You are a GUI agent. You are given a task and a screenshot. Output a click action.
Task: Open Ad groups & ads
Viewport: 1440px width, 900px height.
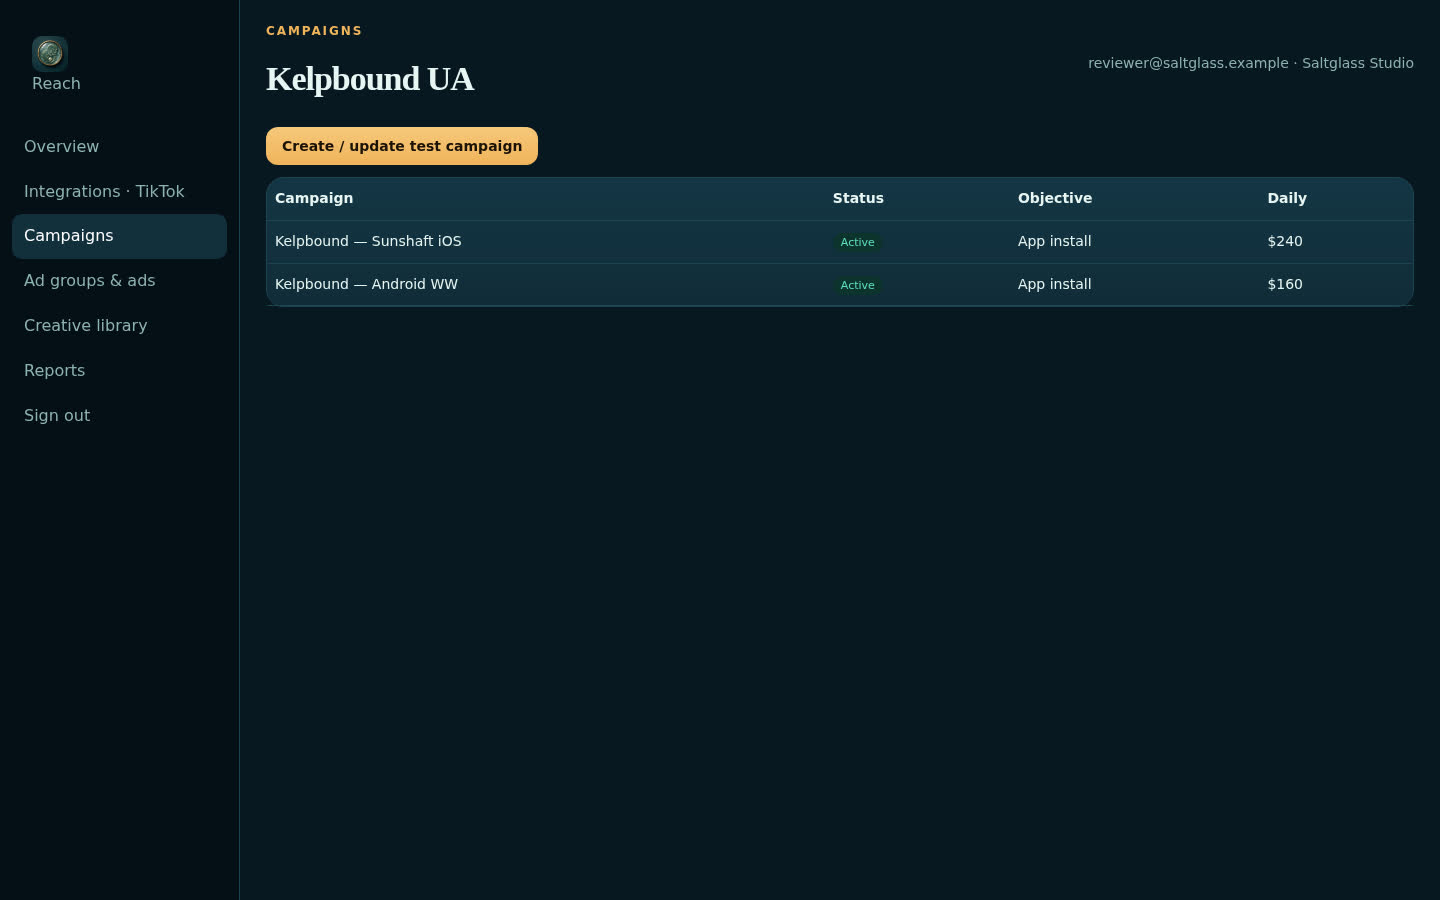pos(119,281)
